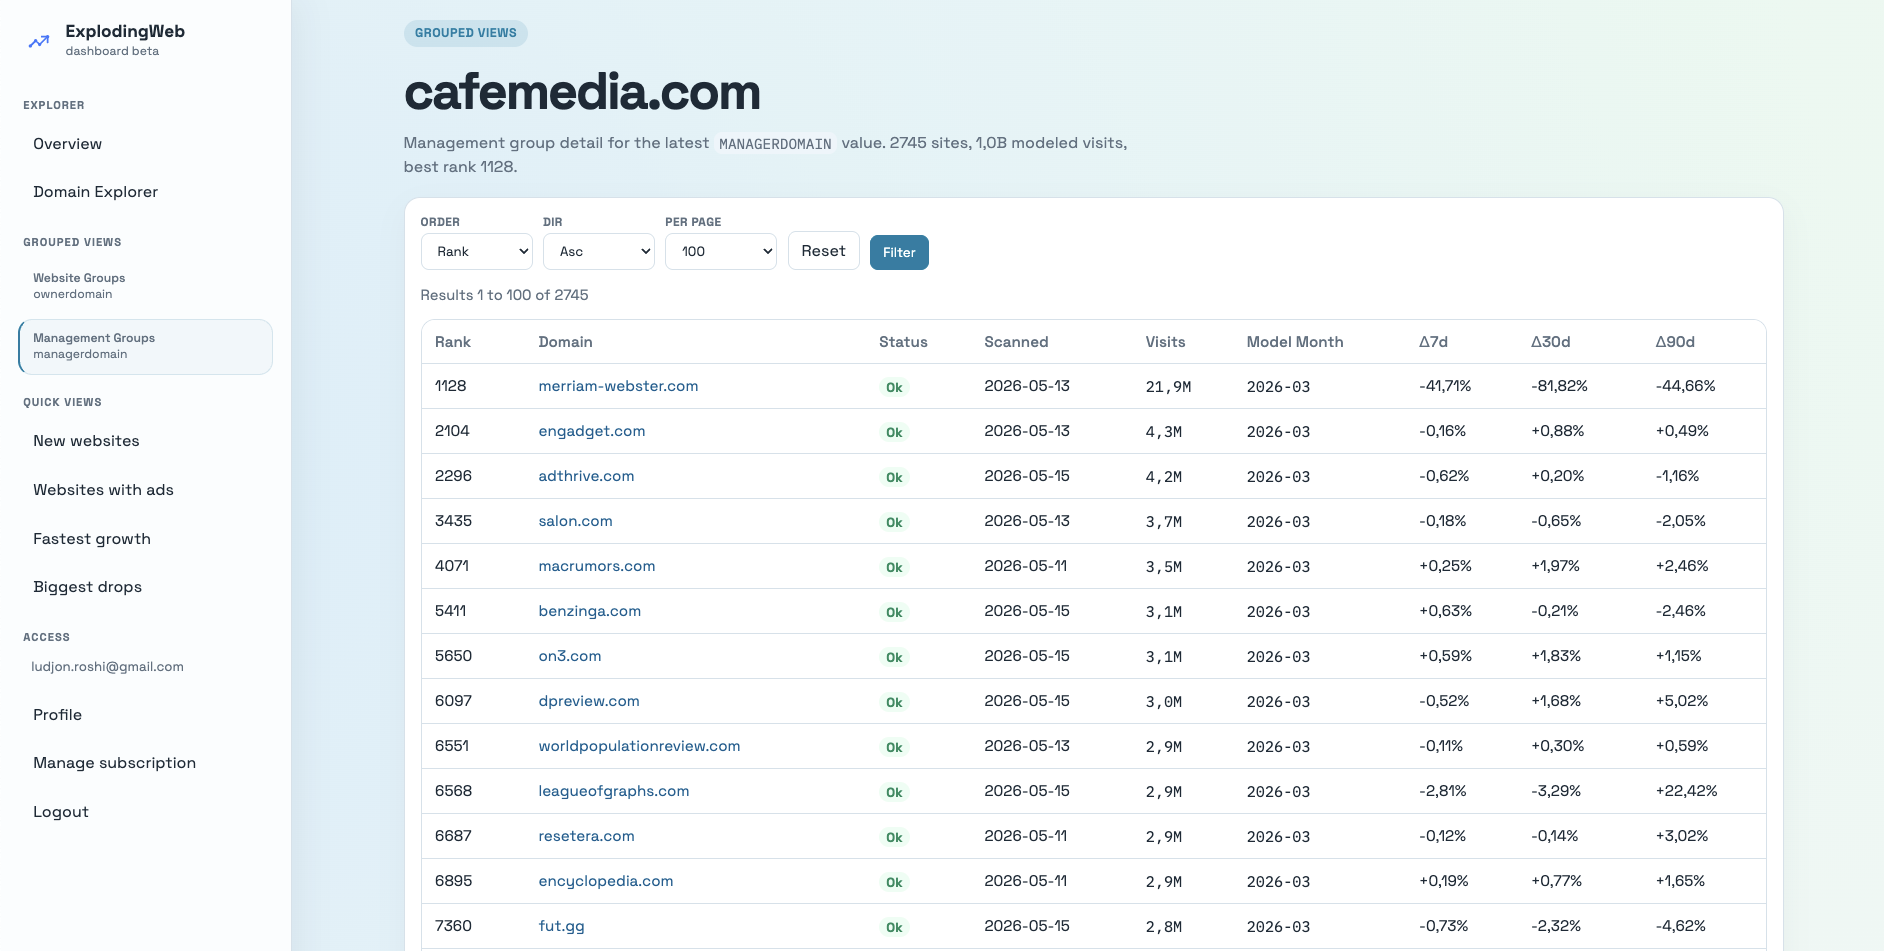
Task: Open fut.gg domain link
Action: (561, 926)
